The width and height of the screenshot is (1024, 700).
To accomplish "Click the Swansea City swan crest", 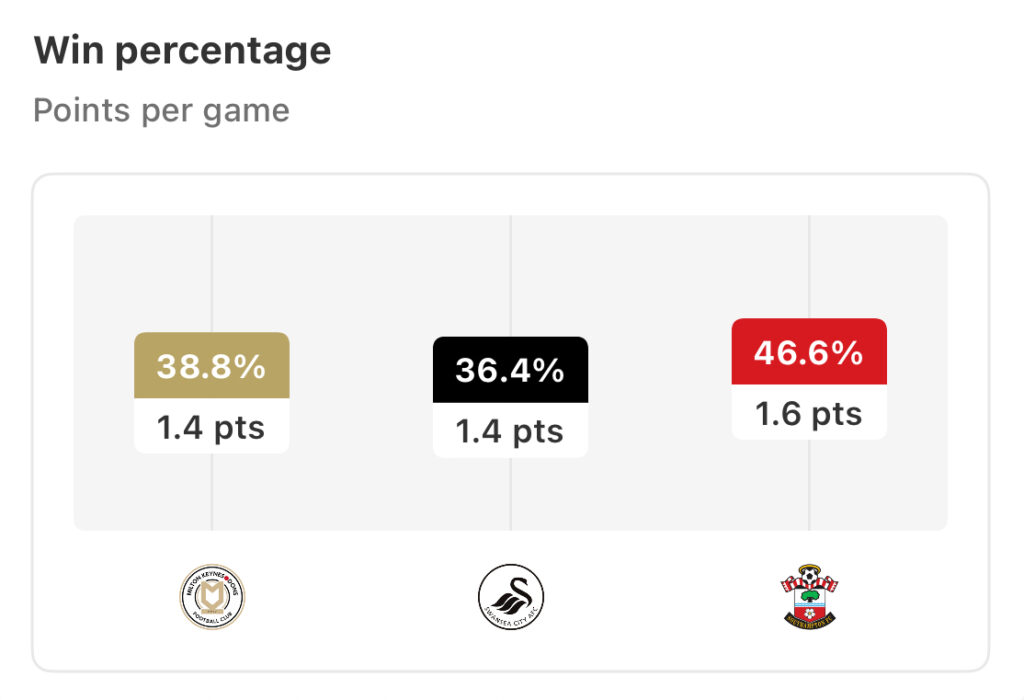I will coord(511,597).
